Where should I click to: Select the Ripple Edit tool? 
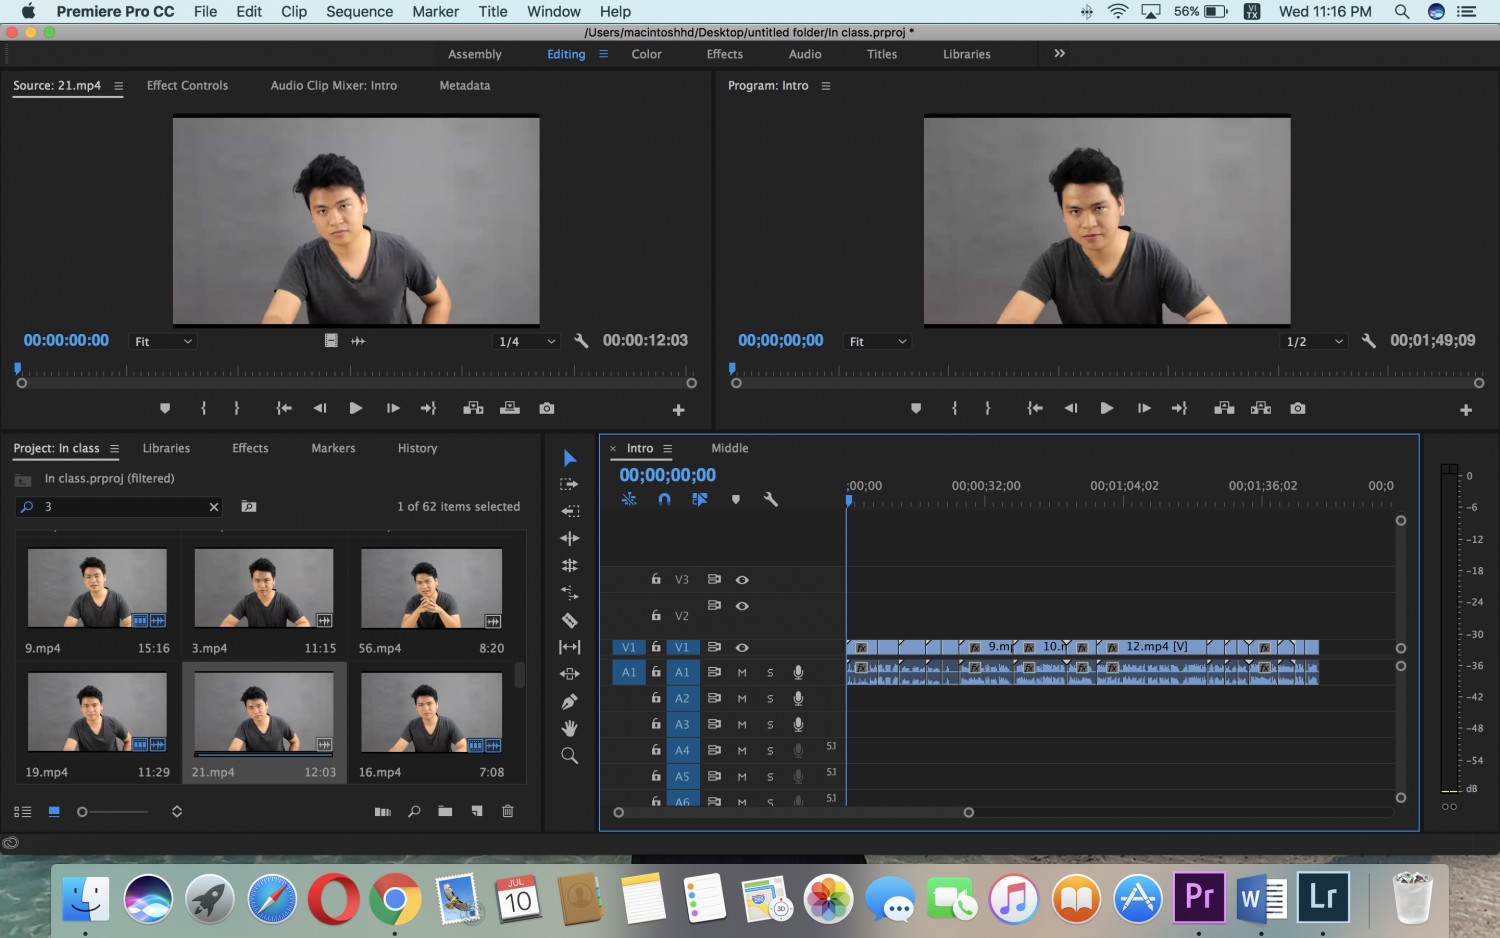click(569, 538)
